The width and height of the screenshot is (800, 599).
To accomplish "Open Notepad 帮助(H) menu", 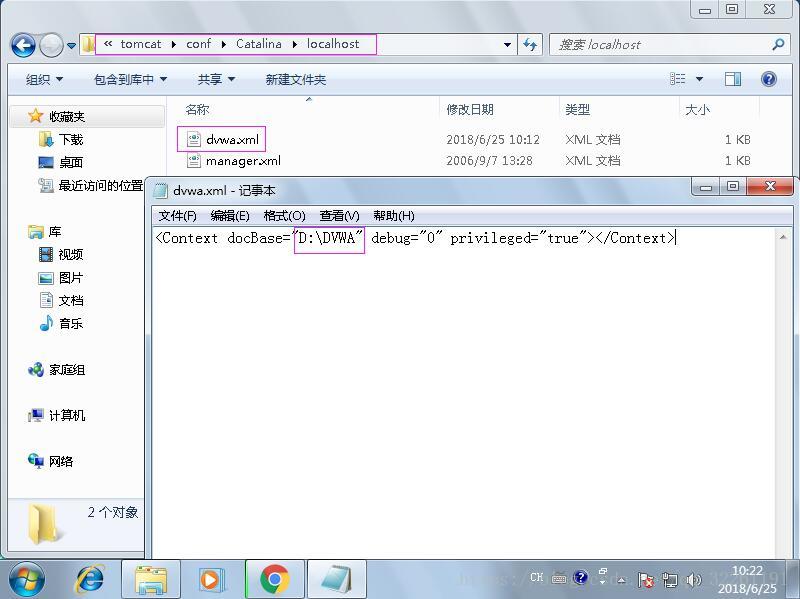I will tap(394, 216).
